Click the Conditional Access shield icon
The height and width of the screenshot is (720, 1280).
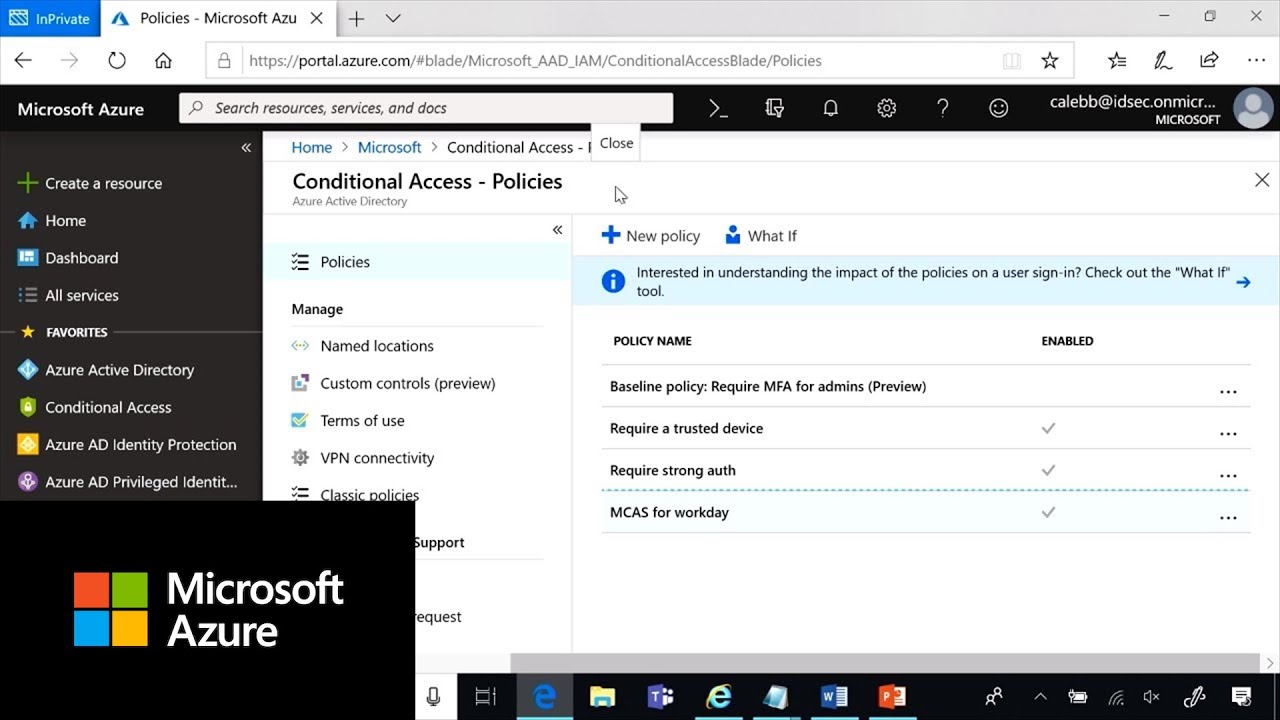click(x=28, y=407)
